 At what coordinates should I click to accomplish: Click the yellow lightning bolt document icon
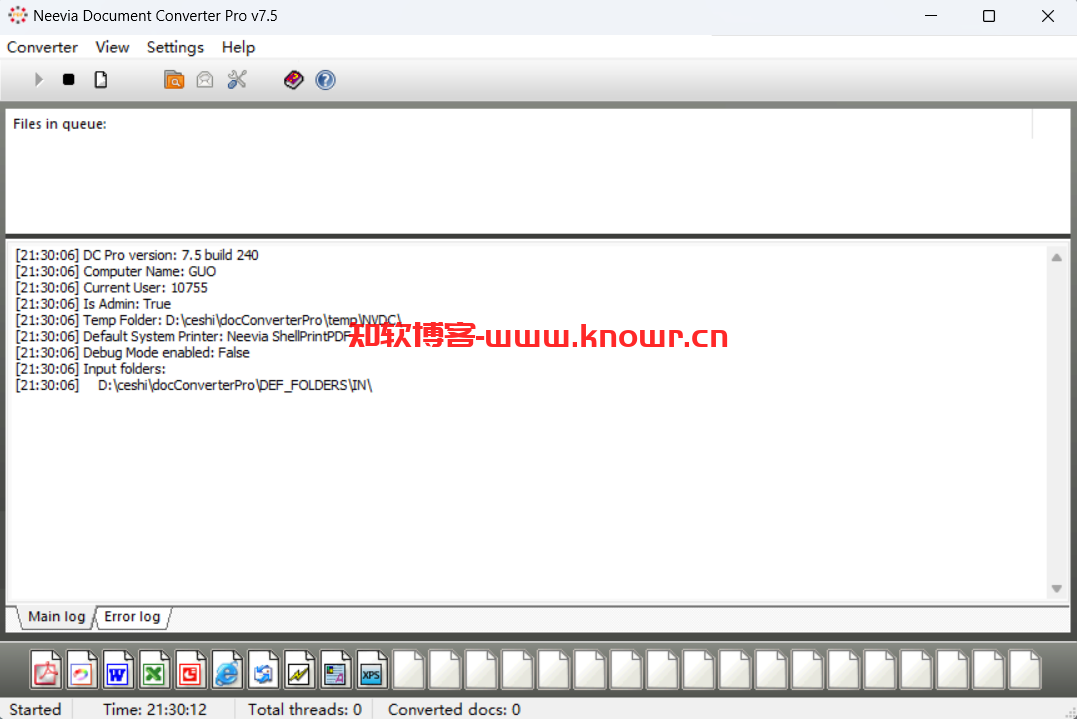click(x=299, y=670)
